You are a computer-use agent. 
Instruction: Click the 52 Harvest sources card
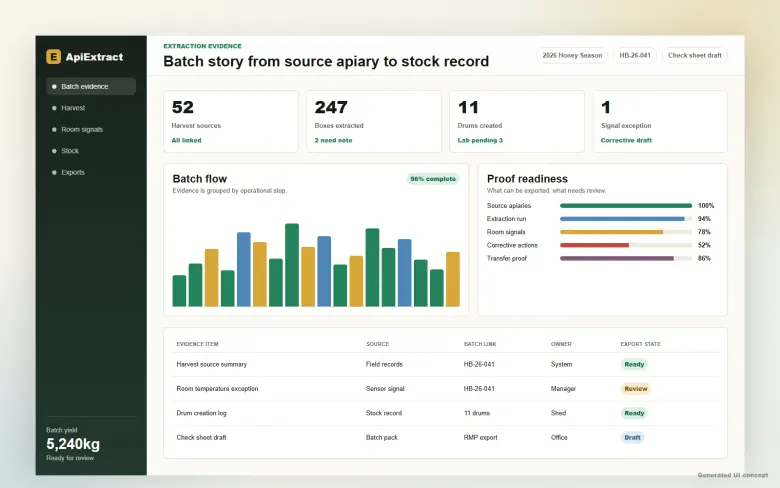pyautogui.click(x=231, y=121)
